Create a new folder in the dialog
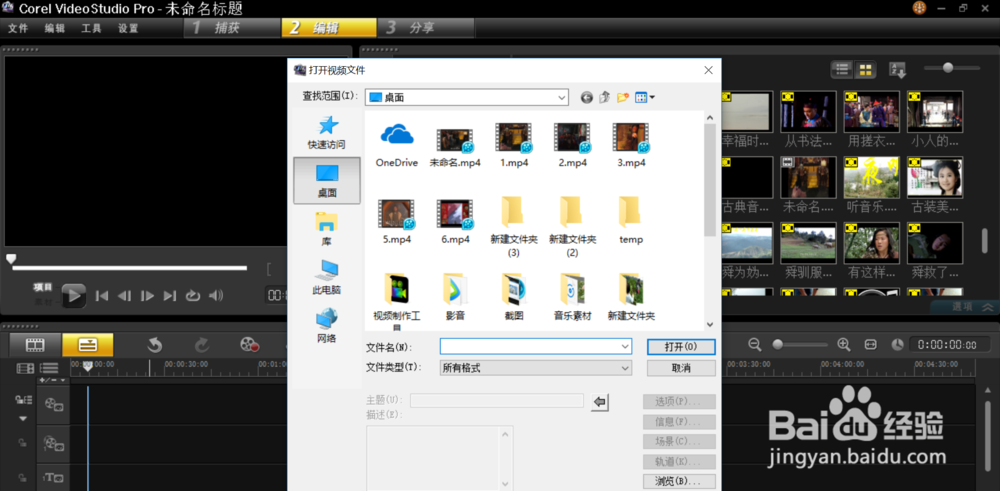Viewport: 1000px width, 491px height. pos(623,98)
